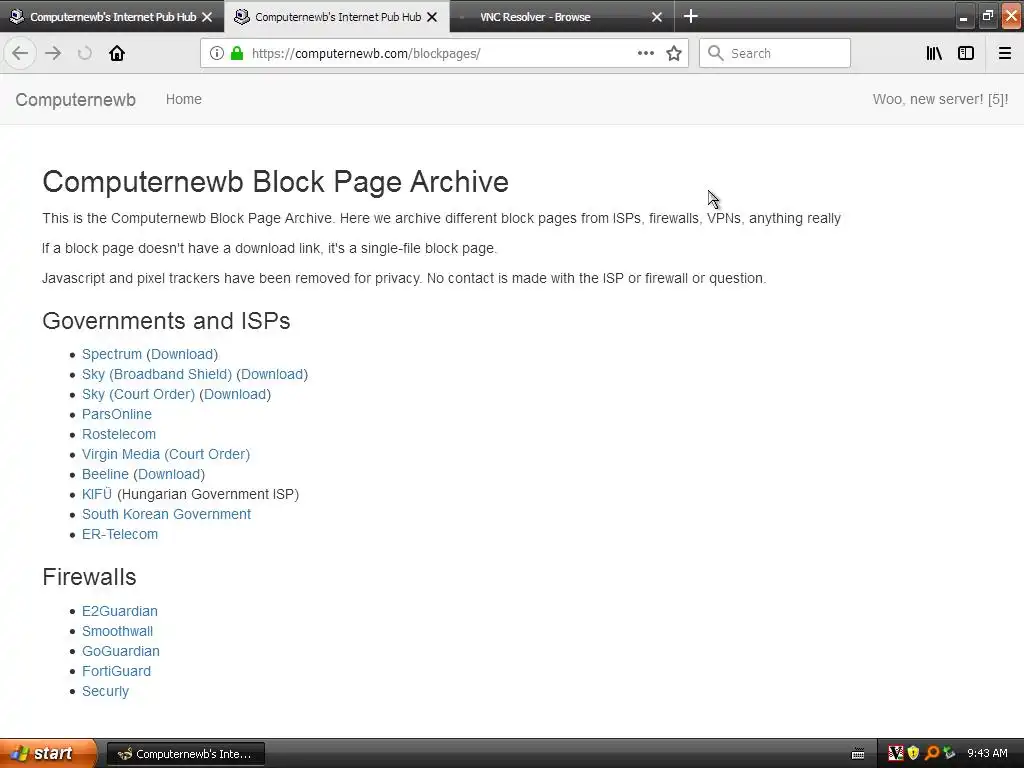This screenshot has height=768, width=1024.
Task: Click the 9:43 AM system clock
Action: point(987,754)
